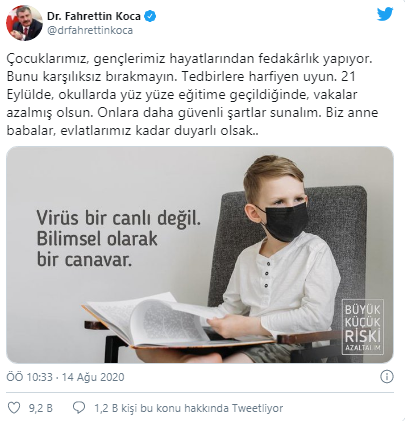The width and height of the screenshot is (405, 421).
Task: Open the embedded masked boy image
Action: 200,255
